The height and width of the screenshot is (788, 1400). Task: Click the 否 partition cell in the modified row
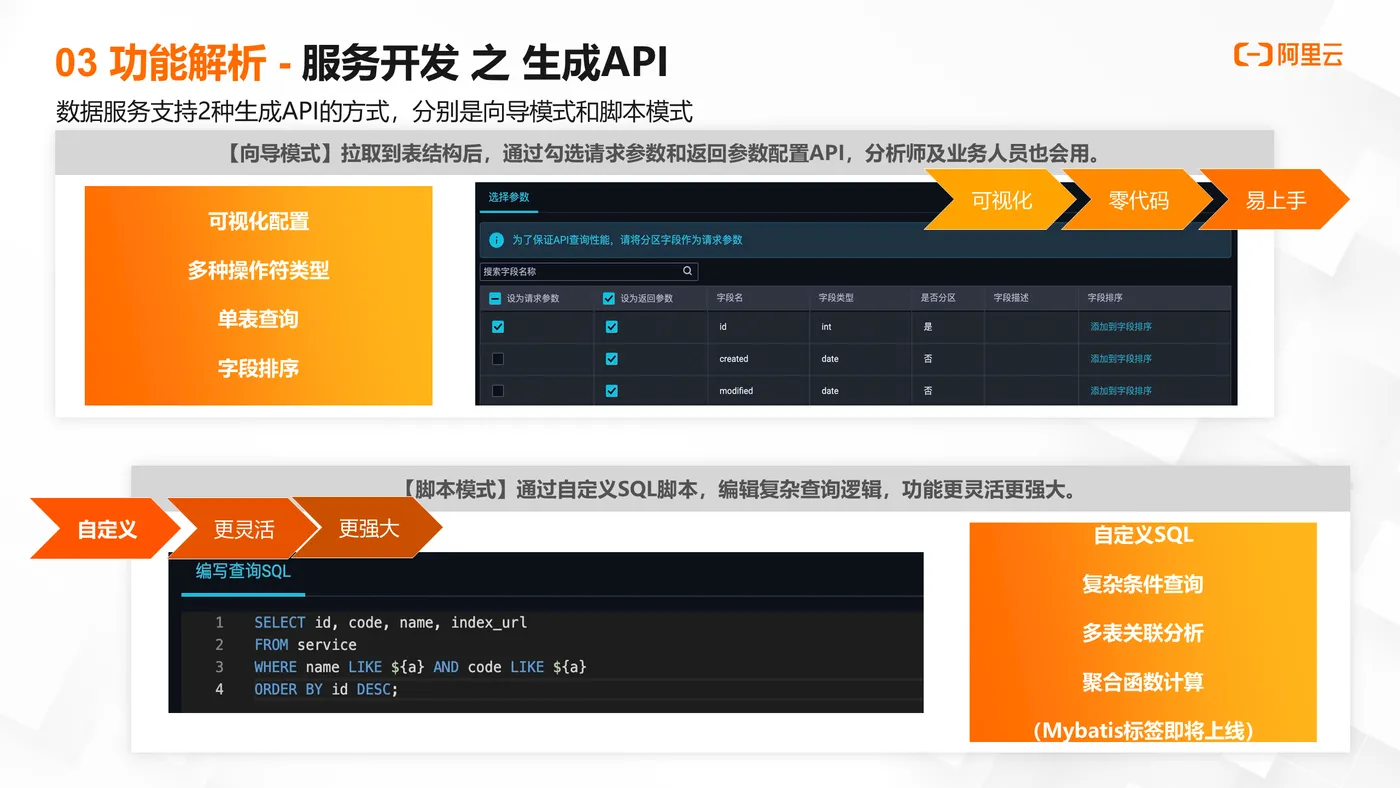(928, 391)
